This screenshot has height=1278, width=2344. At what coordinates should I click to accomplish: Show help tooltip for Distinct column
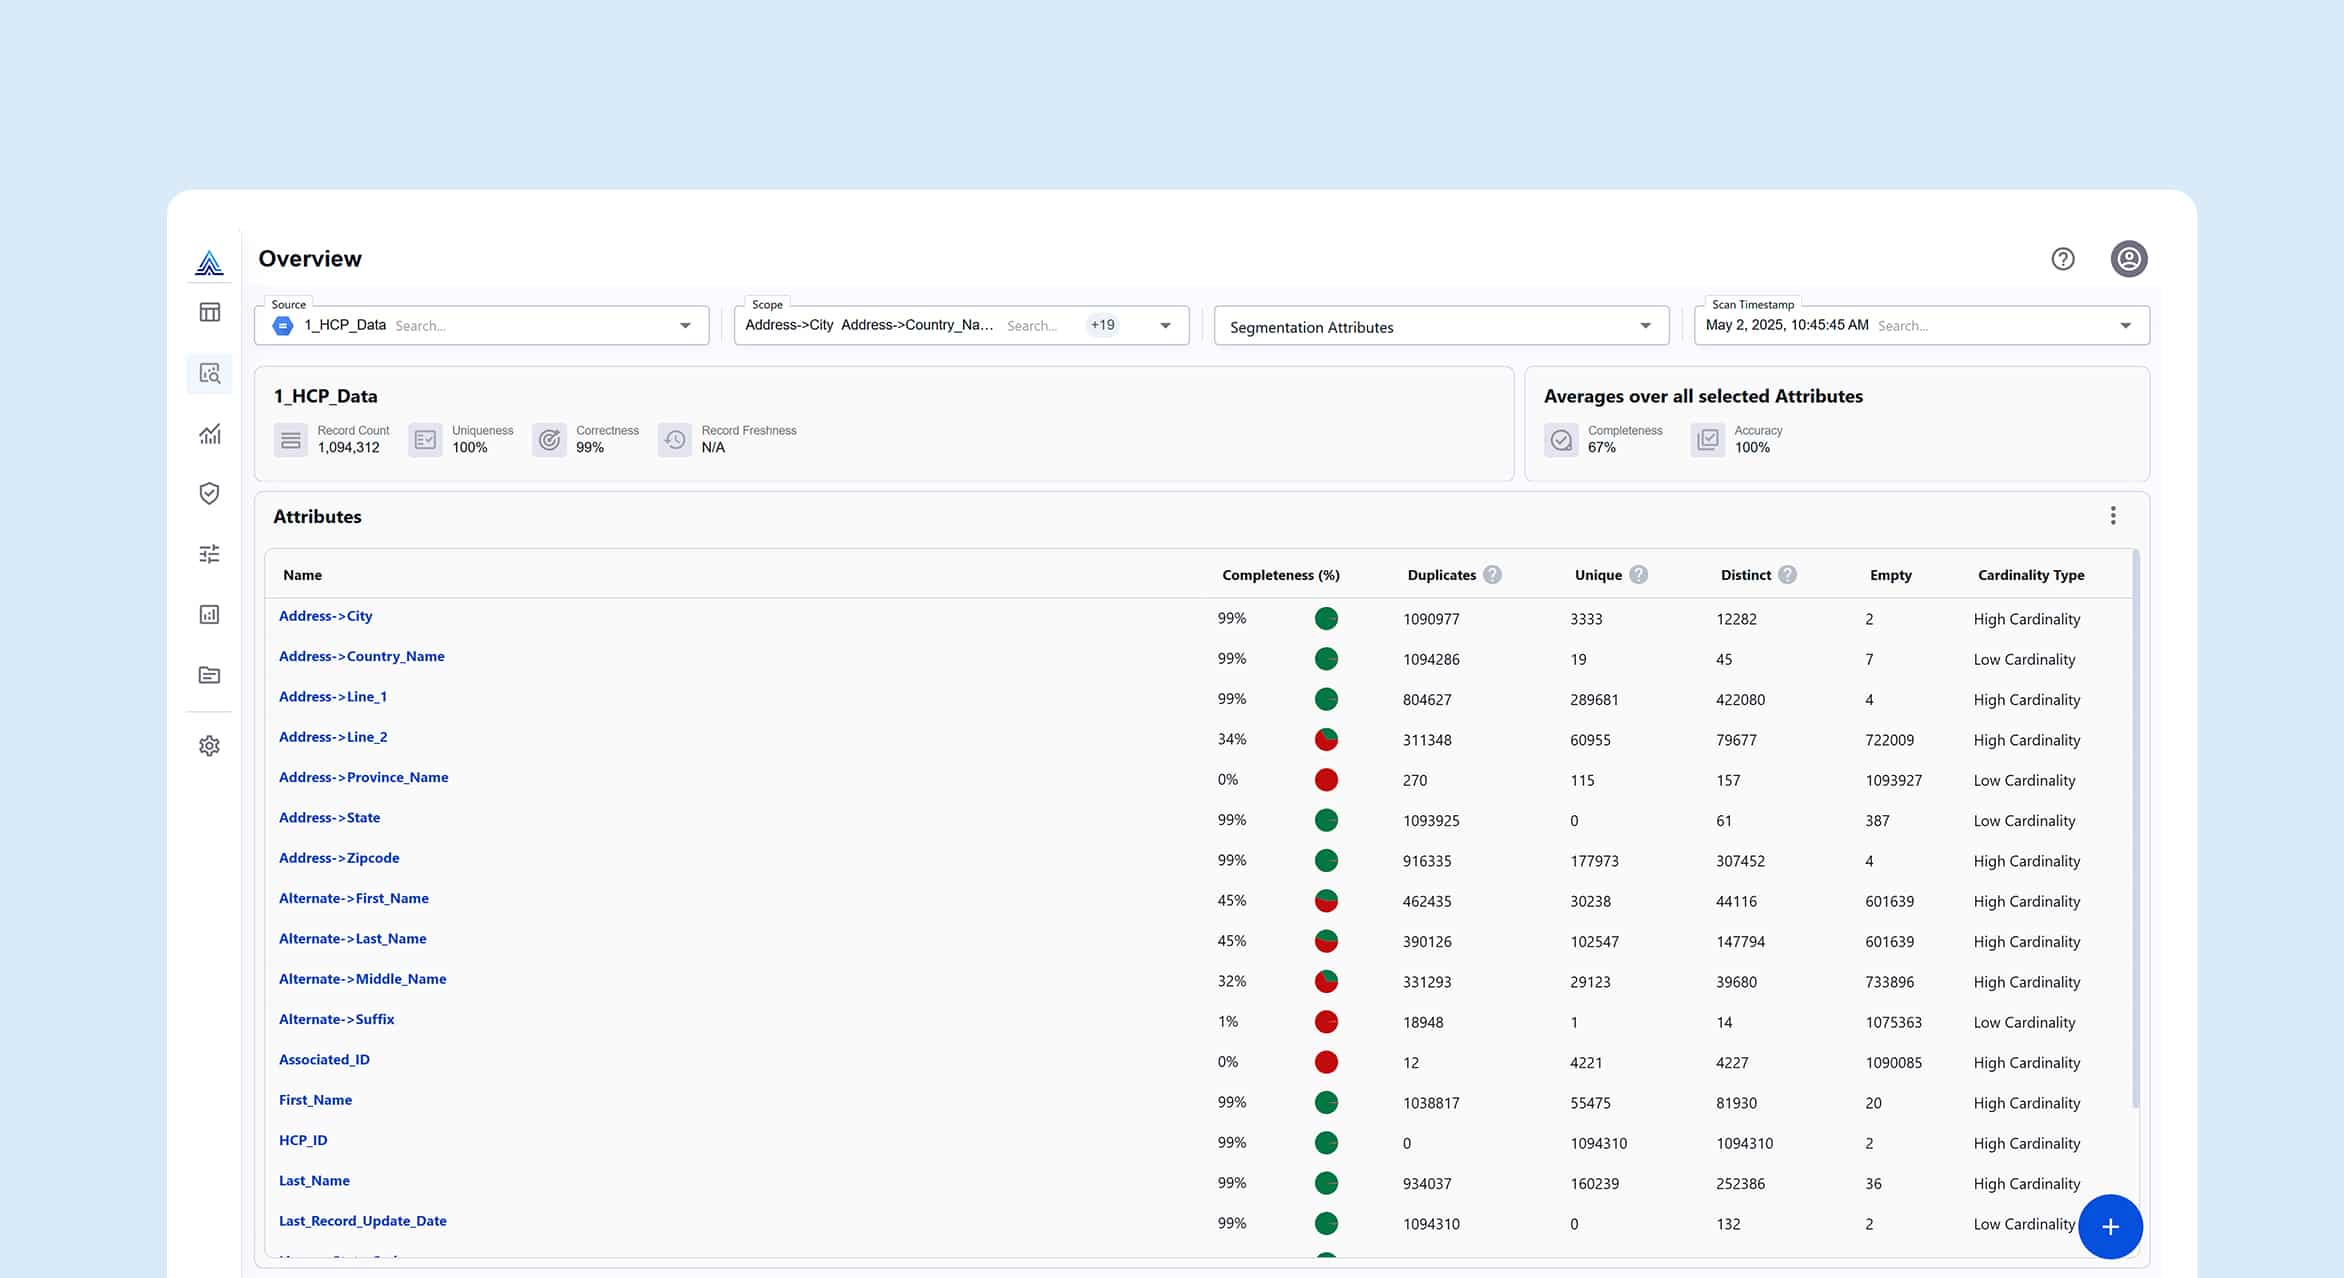pos(1787,575)
